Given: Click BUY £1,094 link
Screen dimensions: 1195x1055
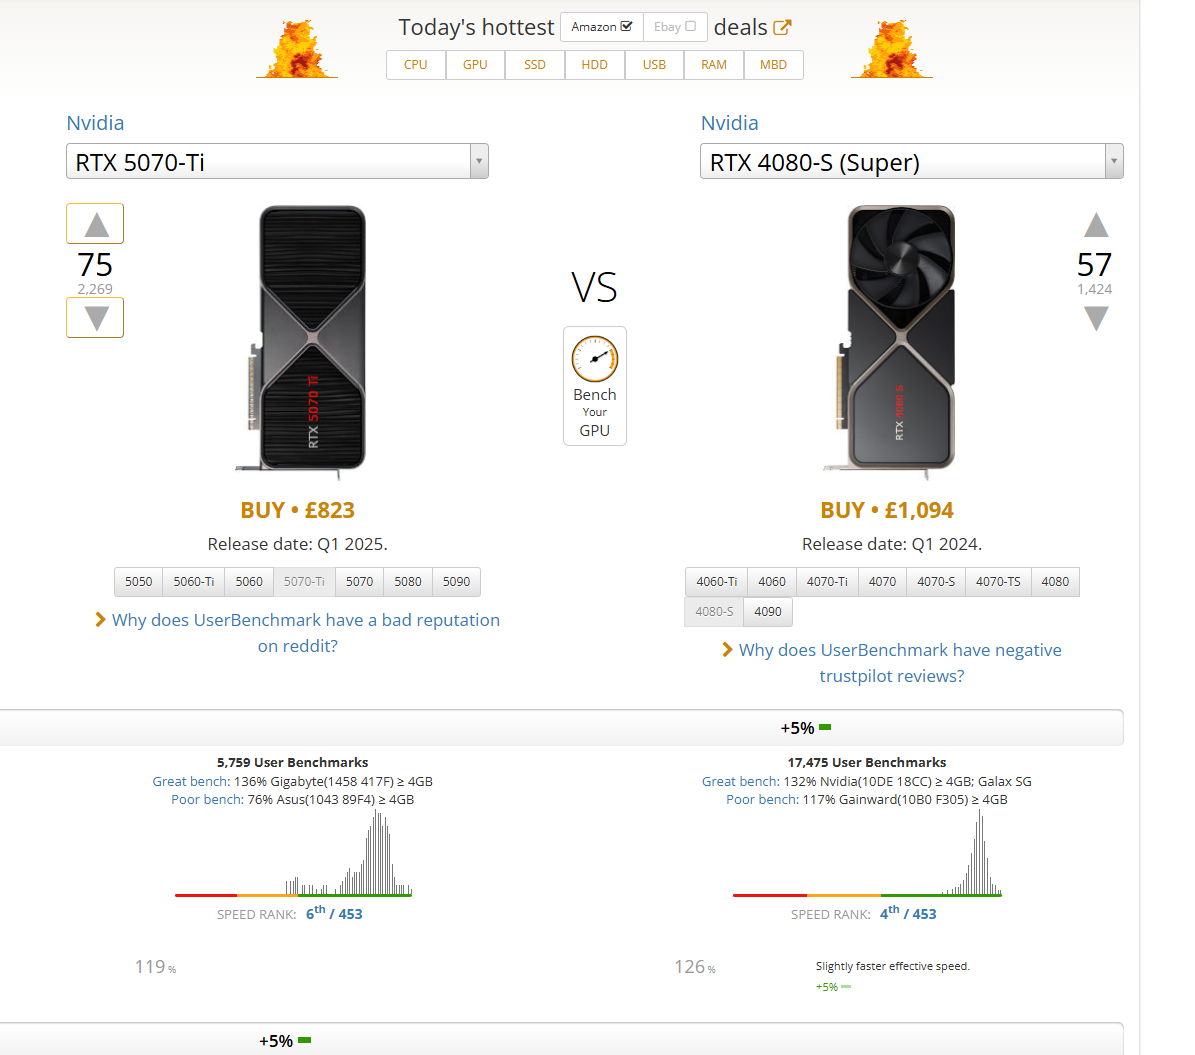Looking at the screenshot, I should pyautogui.click(x=886, y=510).
